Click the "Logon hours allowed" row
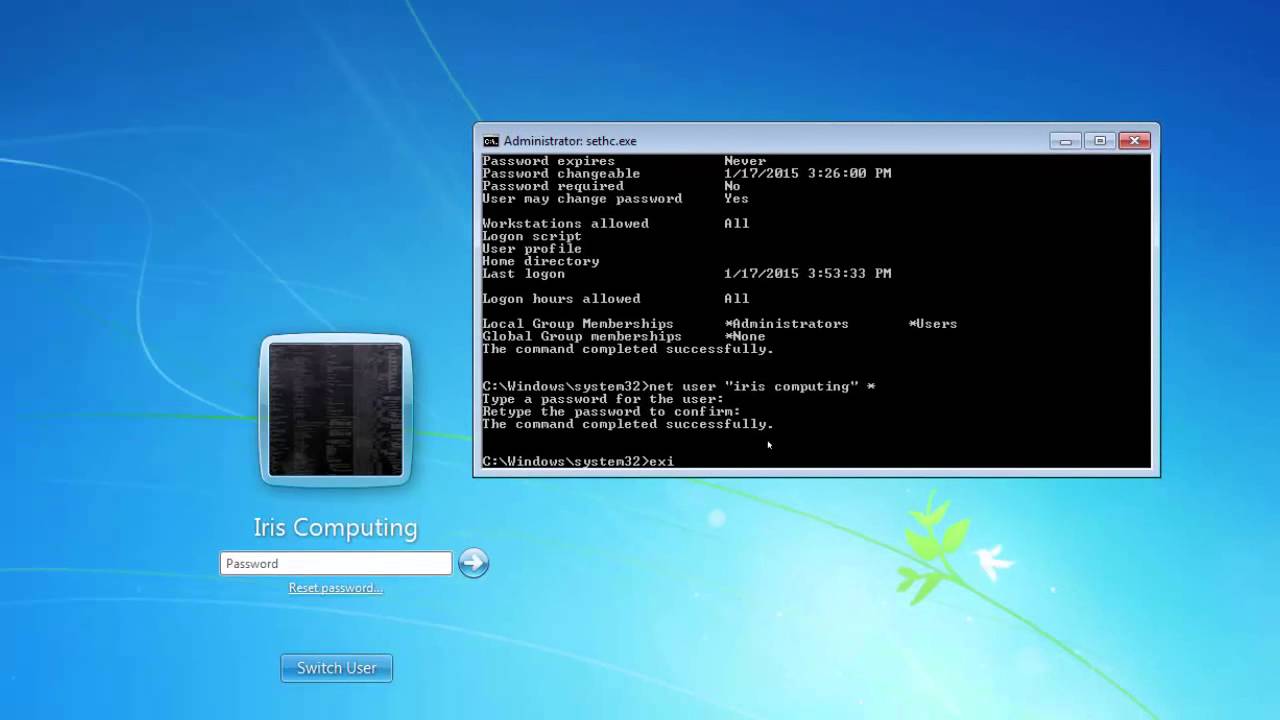 (560, 299)
